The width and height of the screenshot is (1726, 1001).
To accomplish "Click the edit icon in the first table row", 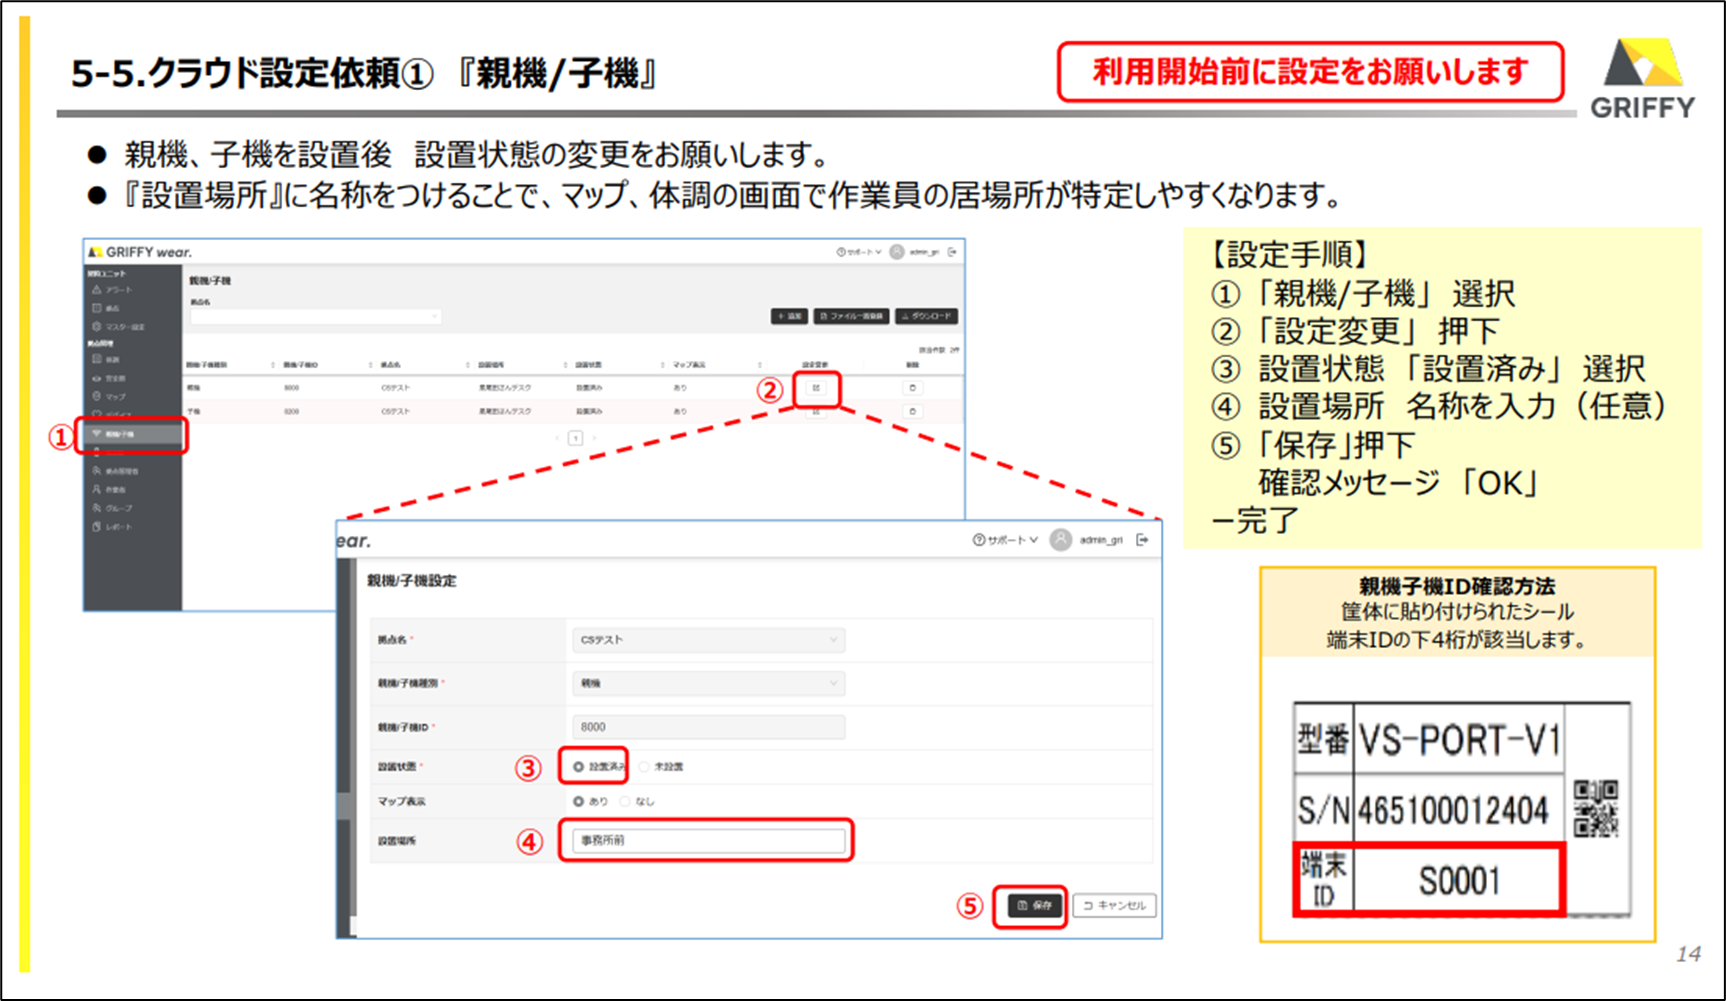I will pyautogui.click(x=816, y=388).
